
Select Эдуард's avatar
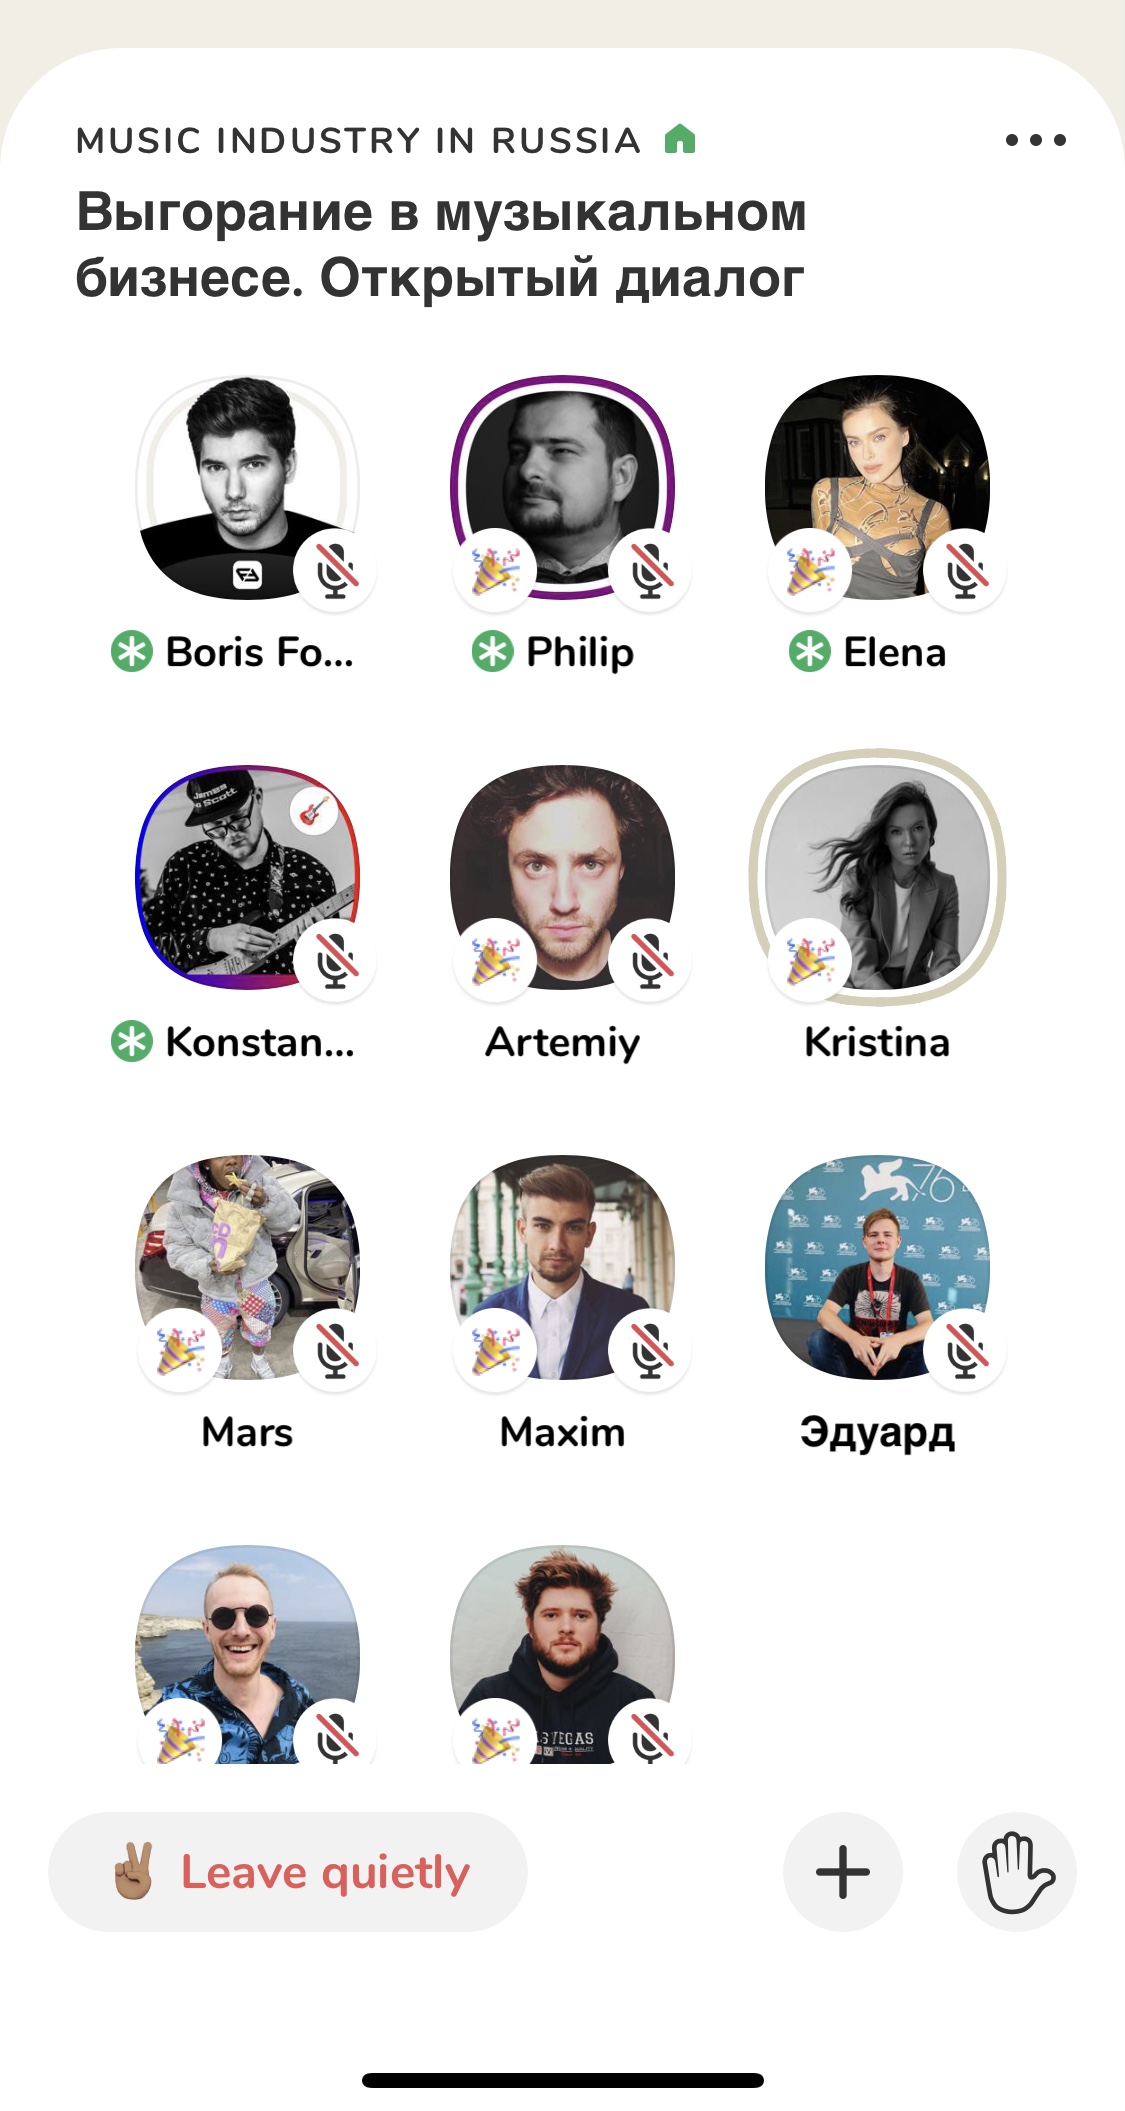pos(878,1267)
